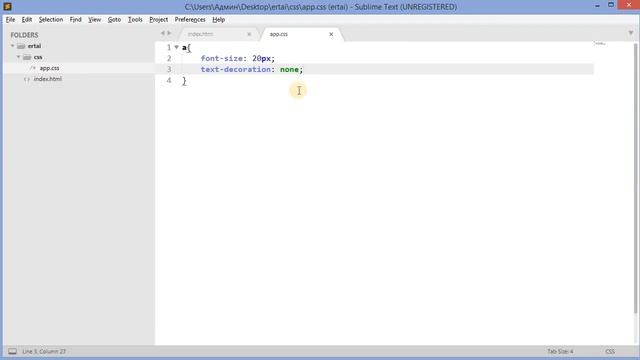The width and height of the screenshot is (640, 360).
Task: Click line number 2 in gutter
Action: [169, 58]
